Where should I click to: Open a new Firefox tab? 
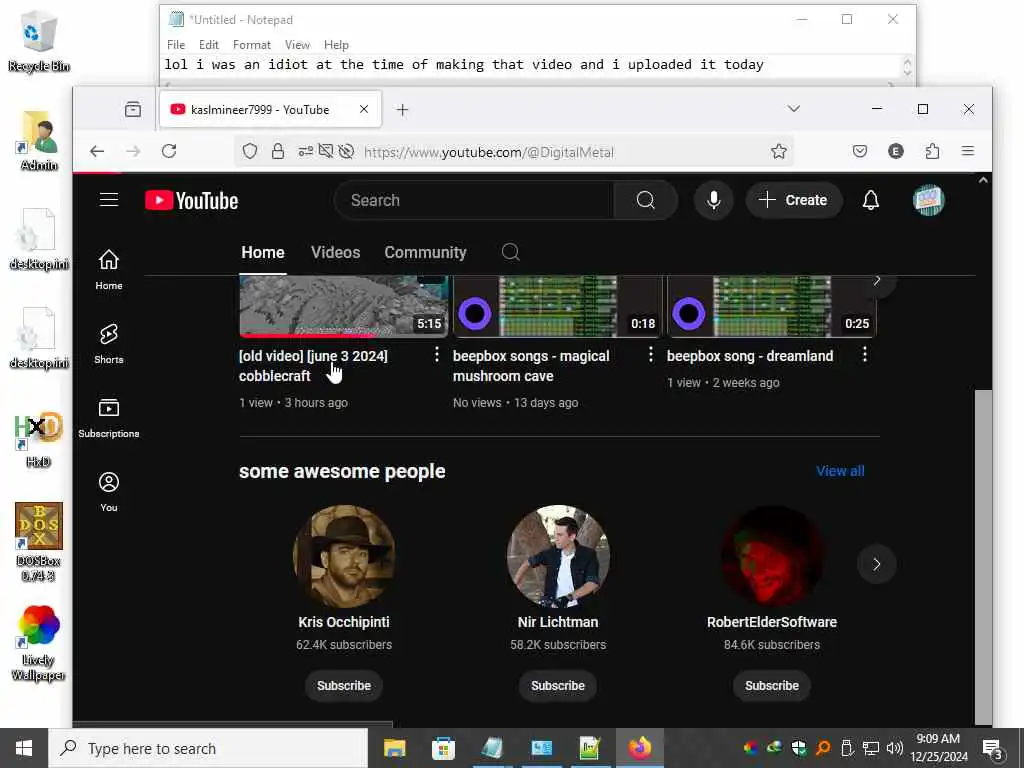tap(402, 110)
